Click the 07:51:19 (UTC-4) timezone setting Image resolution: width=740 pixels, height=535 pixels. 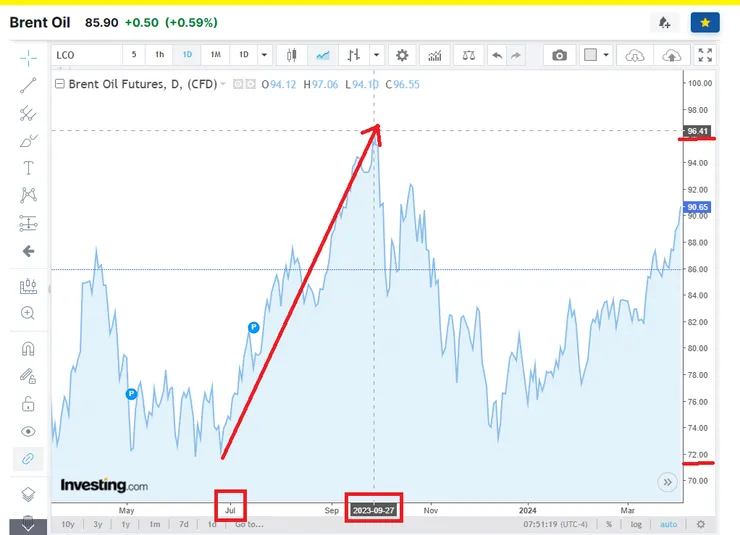[x=555, y=524]
